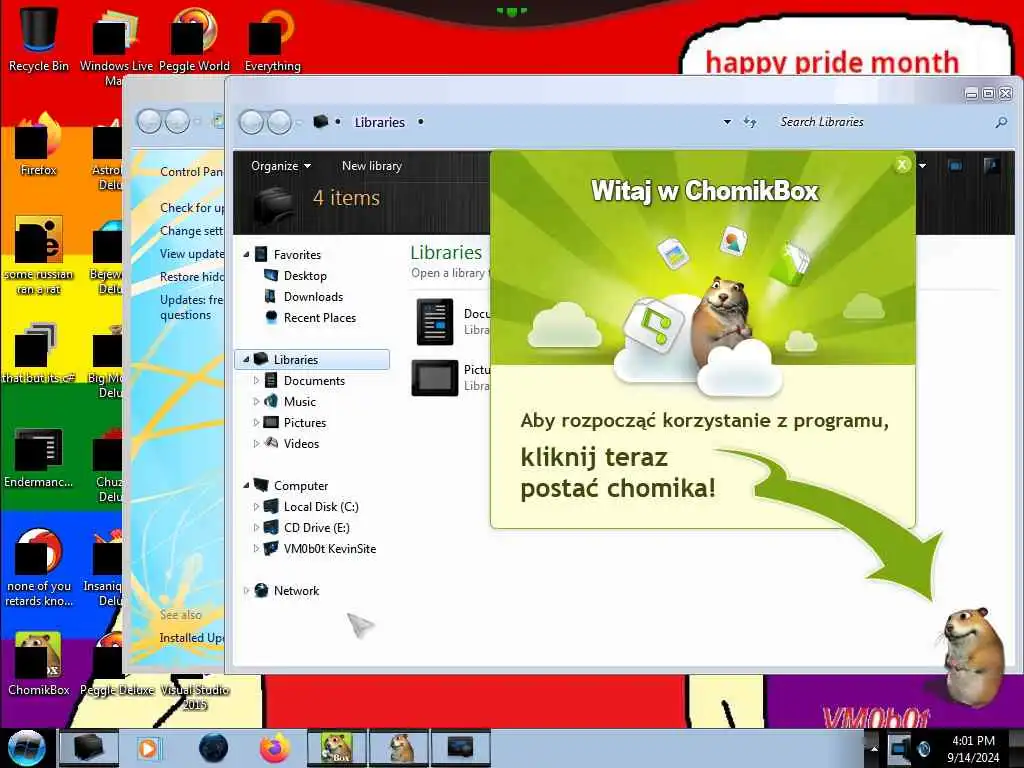Launch Firefox from the desktop icon
Screen dimensions: 1024x768
tap(39, 145)
